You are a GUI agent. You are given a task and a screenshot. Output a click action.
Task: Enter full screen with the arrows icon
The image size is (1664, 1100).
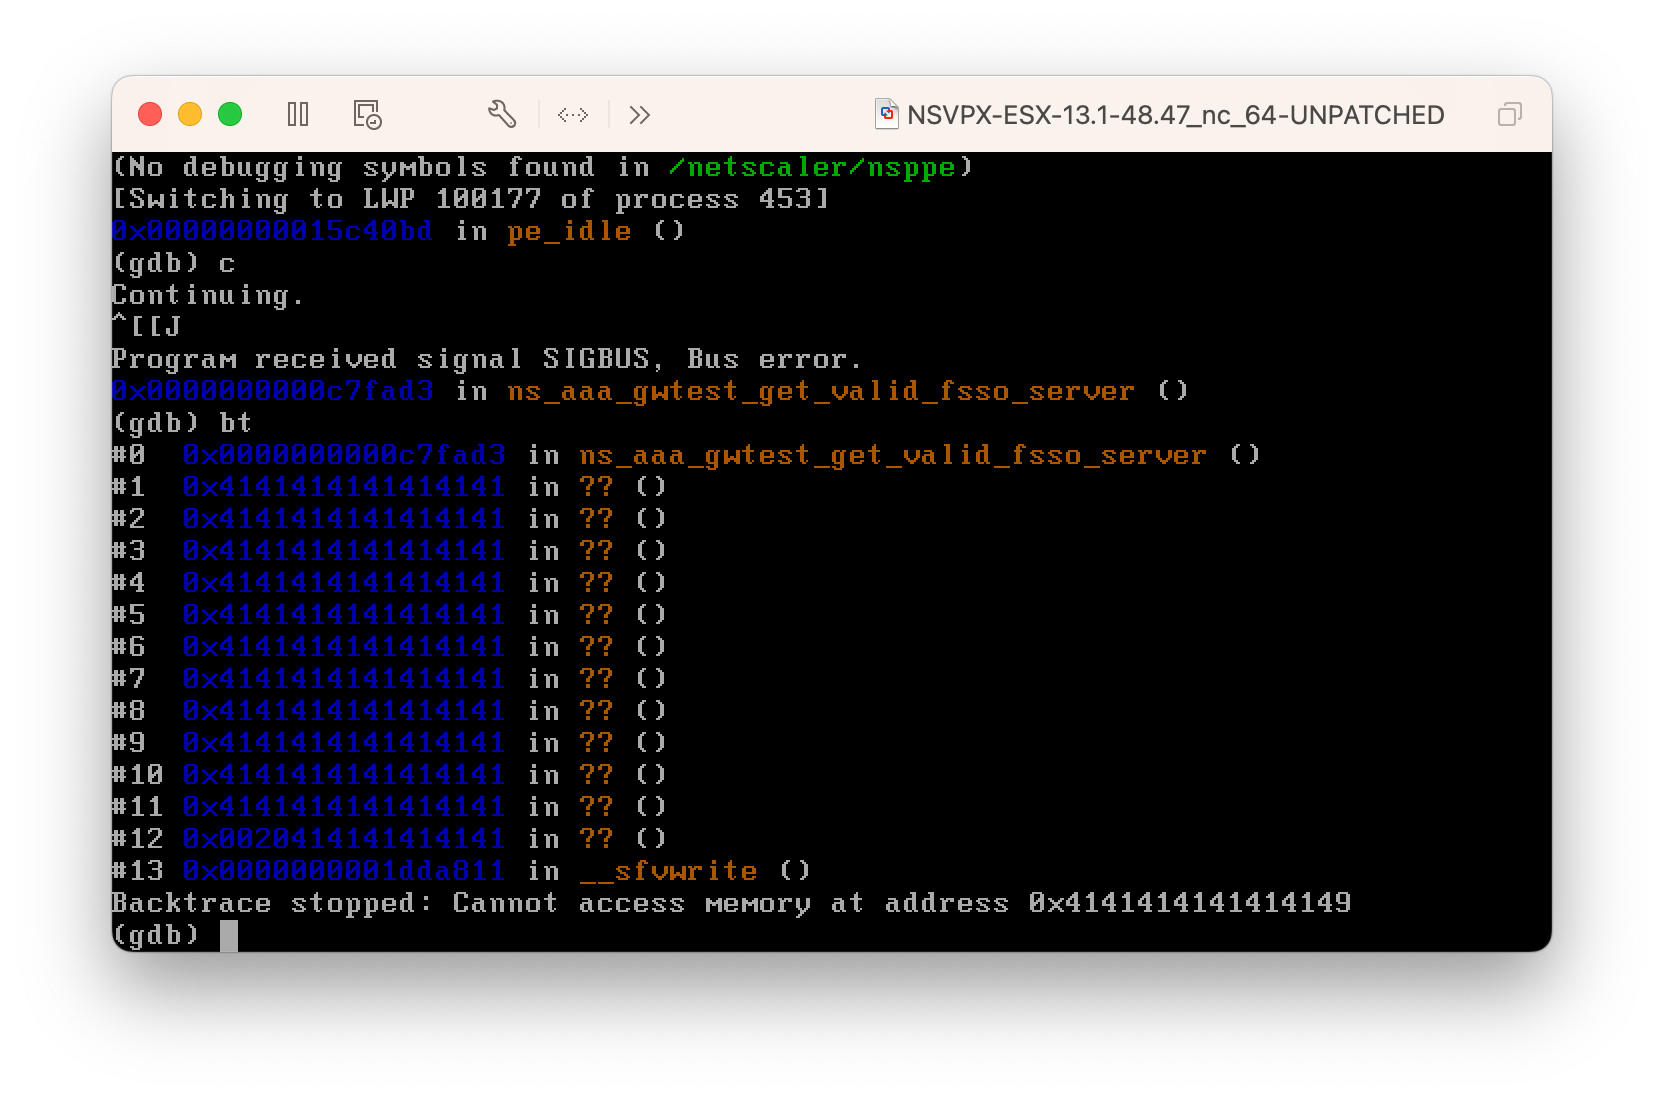point(573,114)
